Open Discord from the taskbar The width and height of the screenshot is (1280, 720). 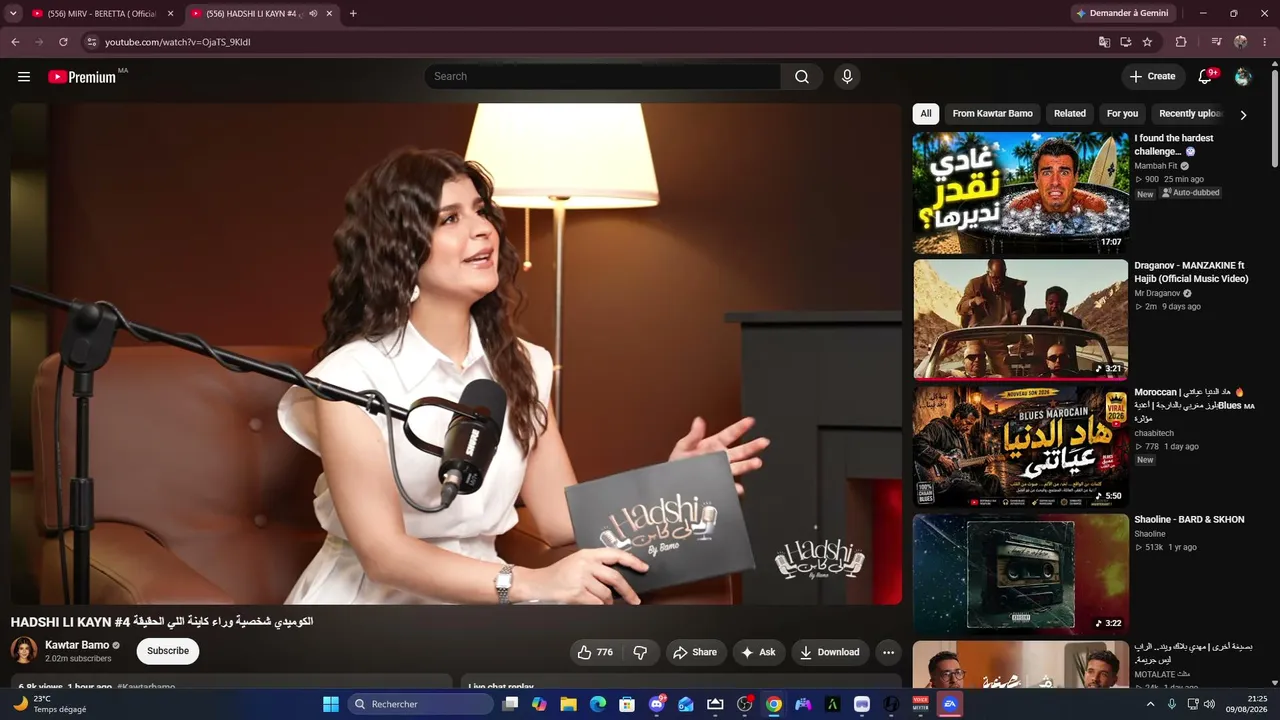[x=657, y=705]
